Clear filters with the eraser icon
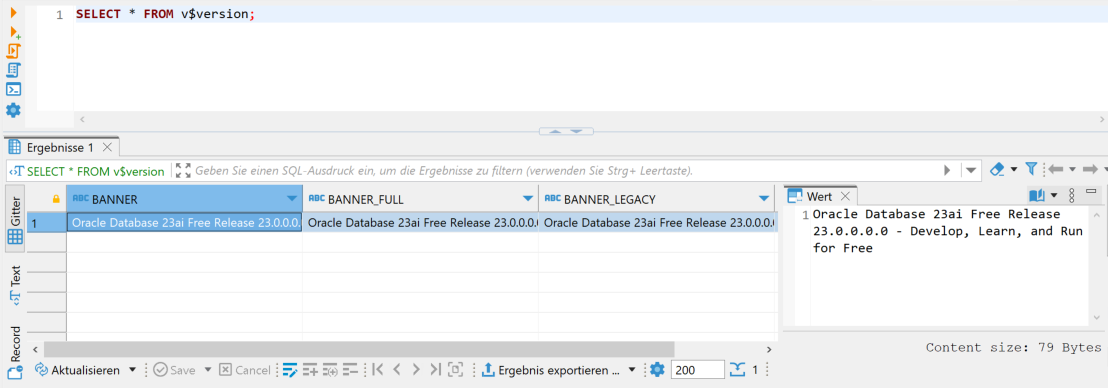This screenshot has height=388, width=1108. [x=997, y=170]
